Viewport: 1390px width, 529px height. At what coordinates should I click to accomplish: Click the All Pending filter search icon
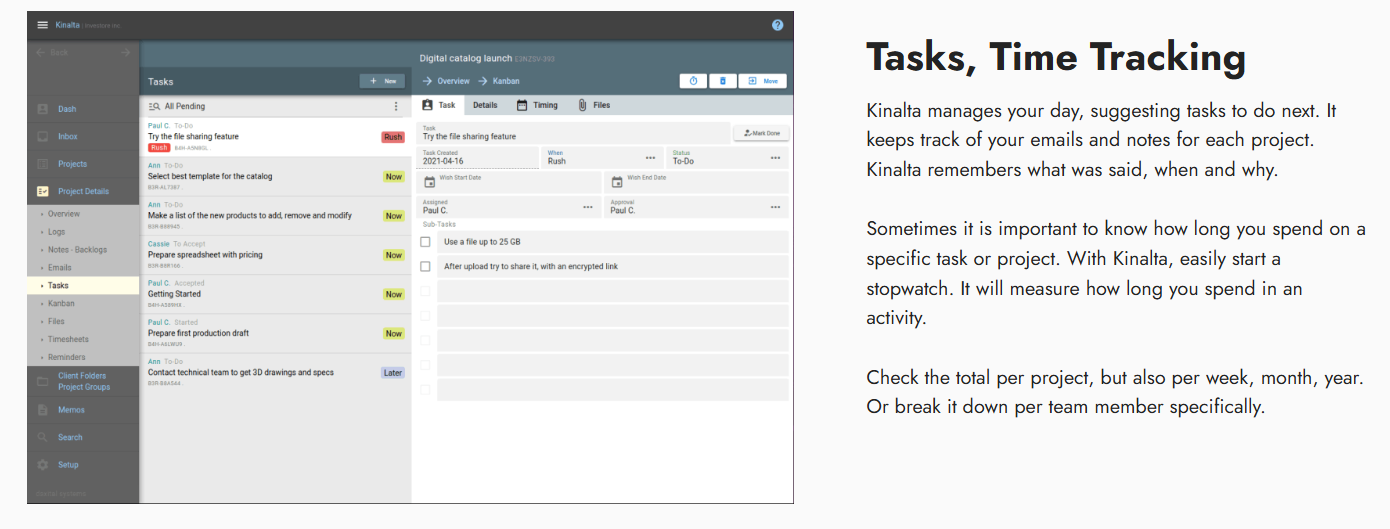tap(154, 106)
